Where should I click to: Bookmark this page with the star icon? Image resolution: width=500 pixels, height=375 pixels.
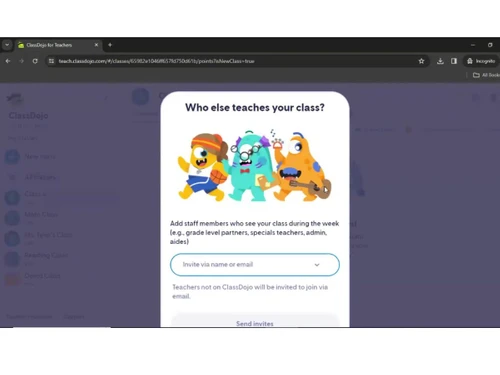[x=421, y=61]
